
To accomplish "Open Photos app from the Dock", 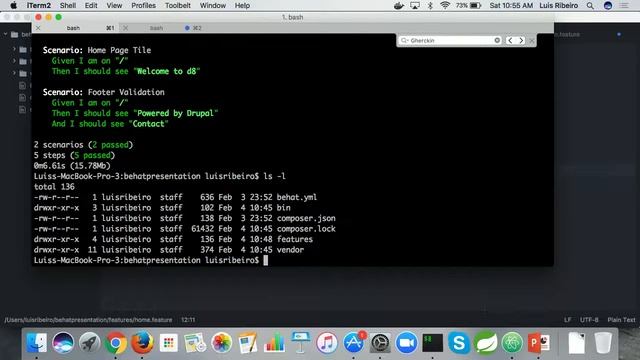I will pyautogui.click(x=222, y=343).
